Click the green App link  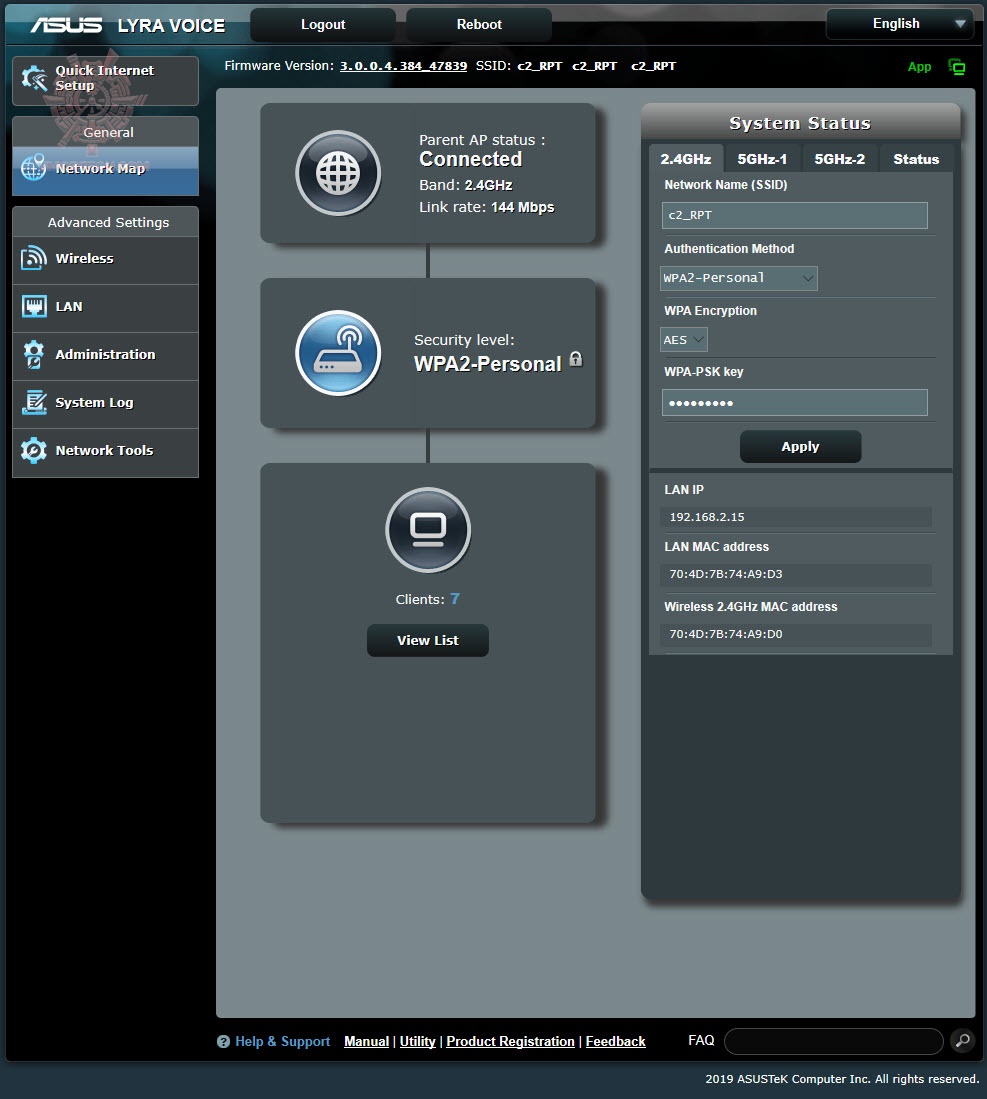point(919,67)
